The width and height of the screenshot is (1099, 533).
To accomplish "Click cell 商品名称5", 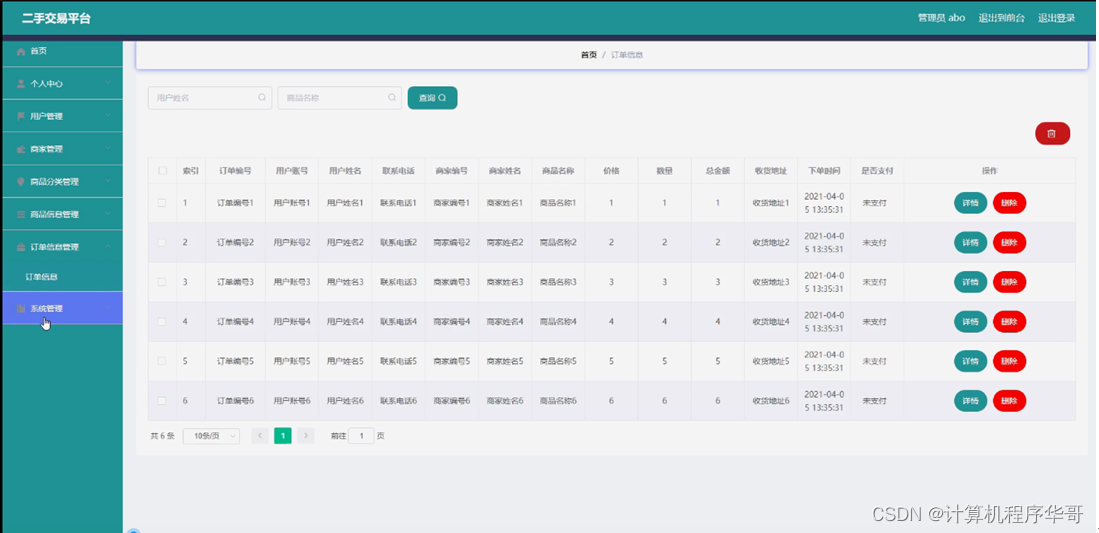I will pos(558,361).
